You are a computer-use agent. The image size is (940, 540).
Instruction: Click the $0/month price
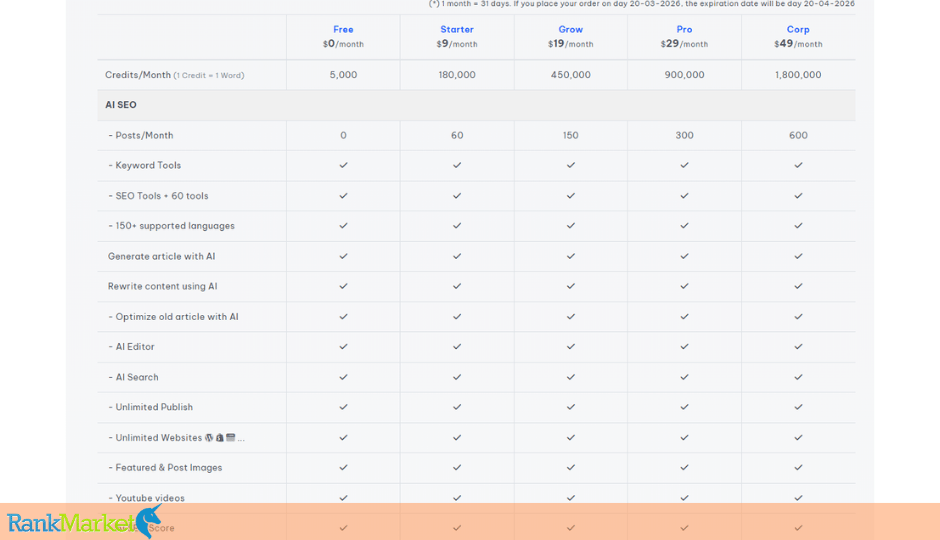[343, 44]
